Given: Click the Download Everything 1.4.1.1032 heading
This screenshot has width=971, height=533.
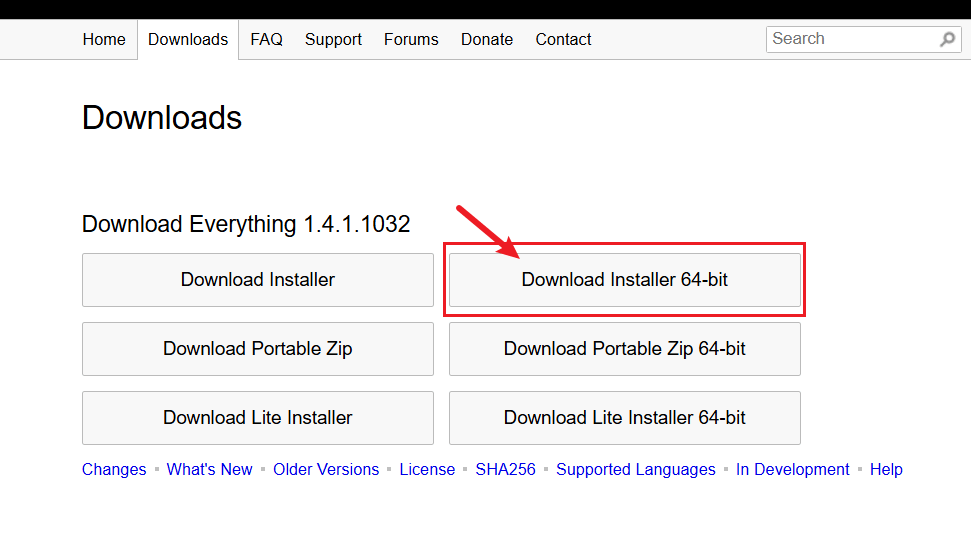Looking at the screenshot, I should (246, 224).
